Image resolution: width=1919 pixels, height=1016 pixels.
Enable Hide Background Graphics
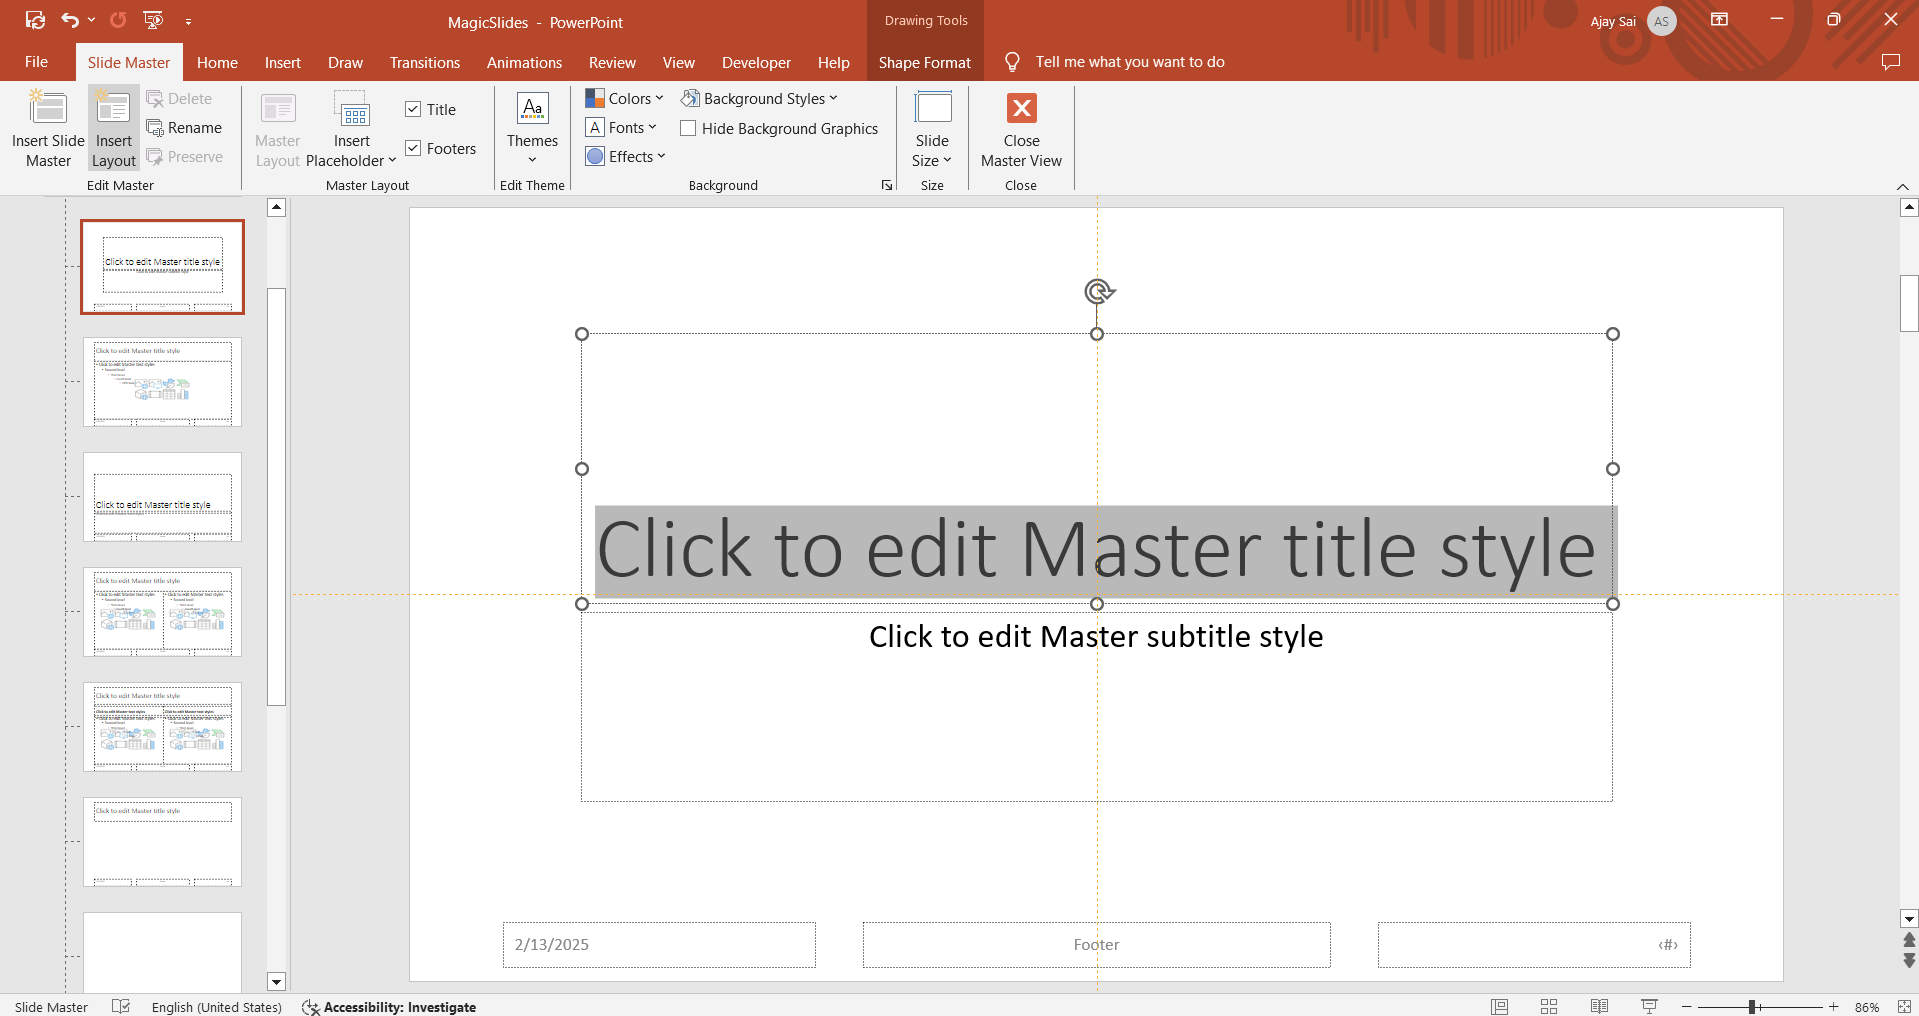click(x=688, y=128)
